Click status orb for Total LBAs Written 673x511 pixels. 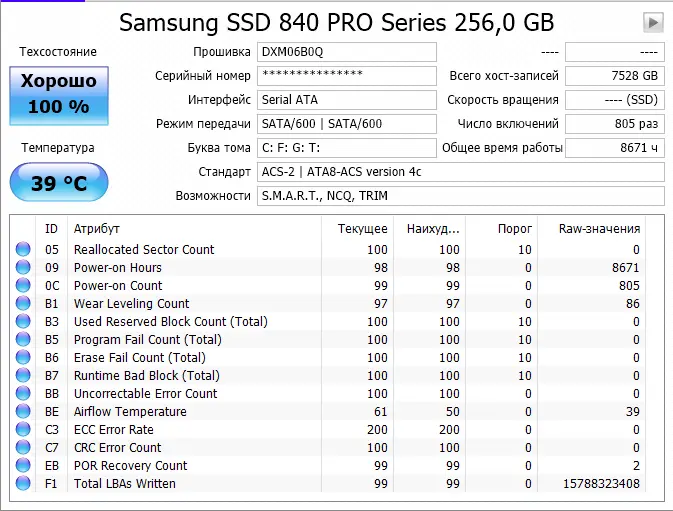point(23,484)
